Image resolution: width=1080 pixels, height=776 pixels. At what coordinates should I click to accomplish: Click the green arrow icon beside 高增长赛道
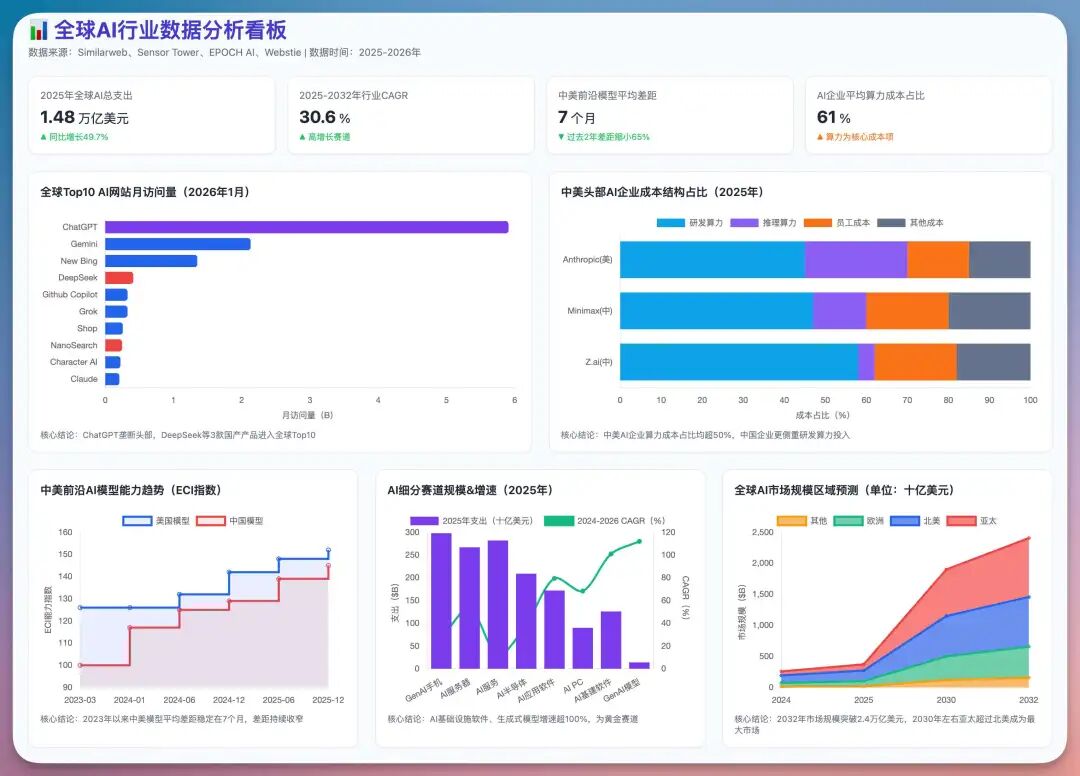(x=300, y=137)
